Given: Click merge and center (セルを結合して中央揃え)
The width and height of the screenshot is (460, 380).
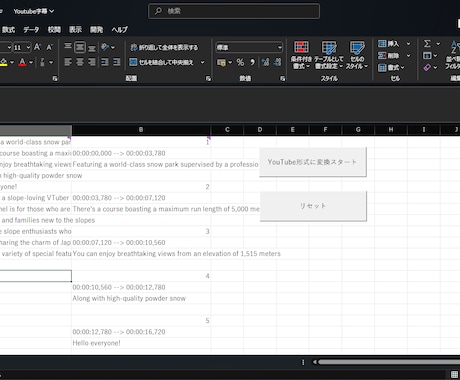Looking at the screenshot, I should 162,62.
